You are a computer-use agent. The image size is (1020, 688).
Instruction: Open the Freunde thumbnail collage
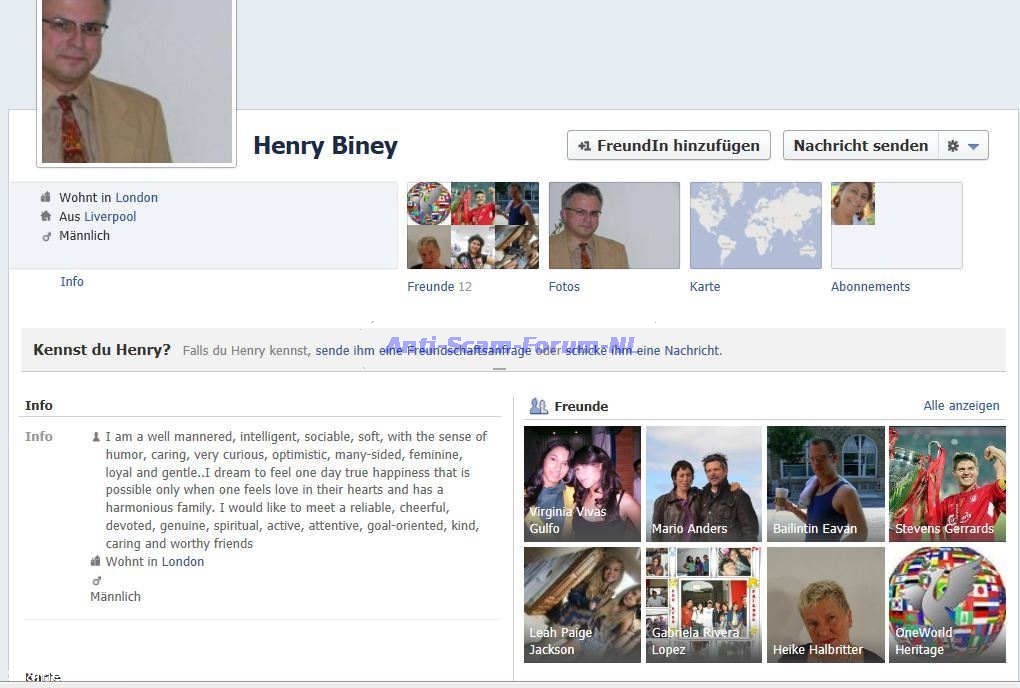(472, 225)
